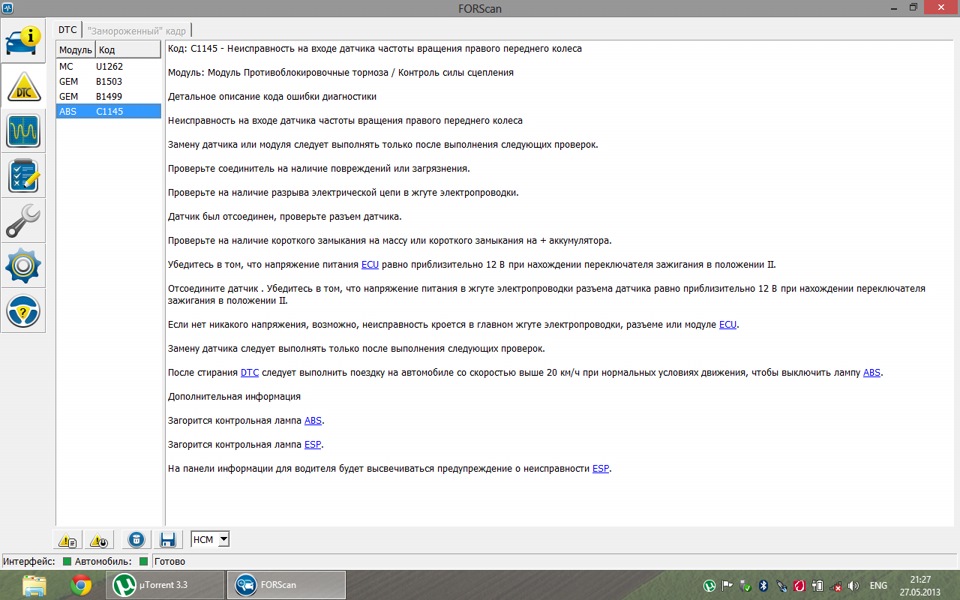Screen dimensions: 960x600
Task: Open the volume speaker tray icon
Action: (853, 586)
